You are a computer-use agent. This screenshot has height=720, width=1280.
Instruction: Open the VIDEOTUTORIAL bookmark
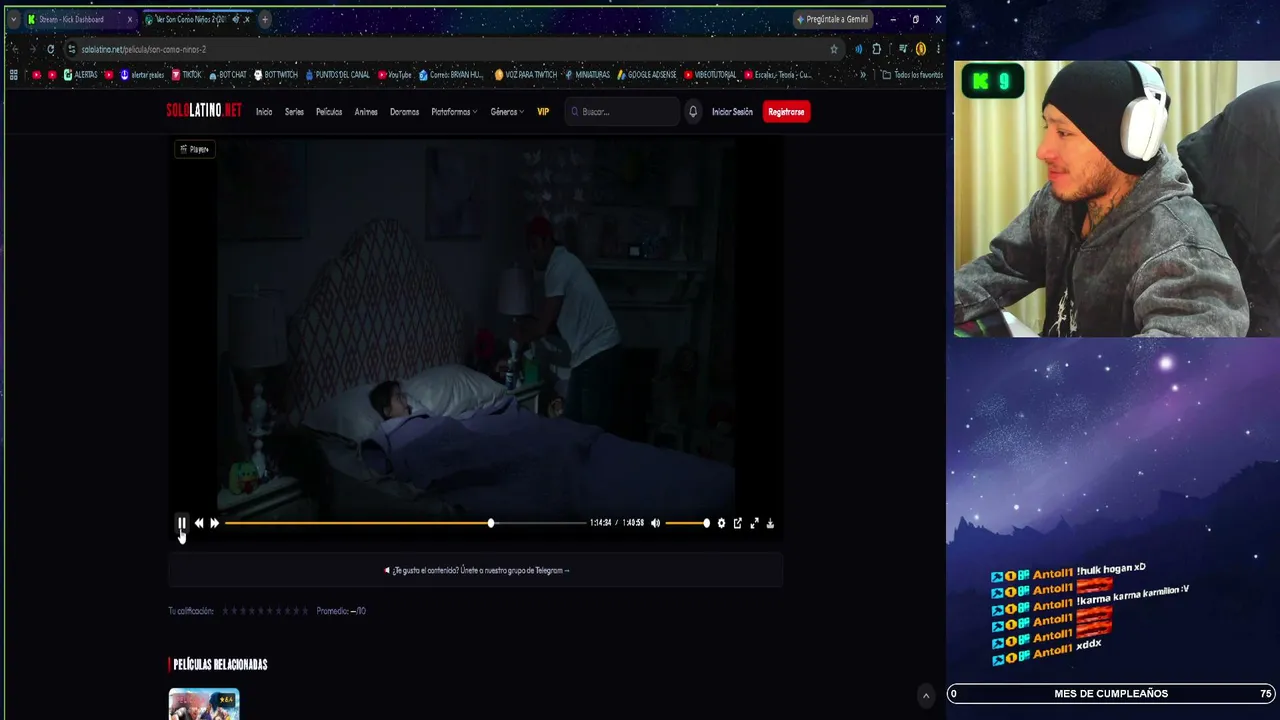[x=711, y=75]
